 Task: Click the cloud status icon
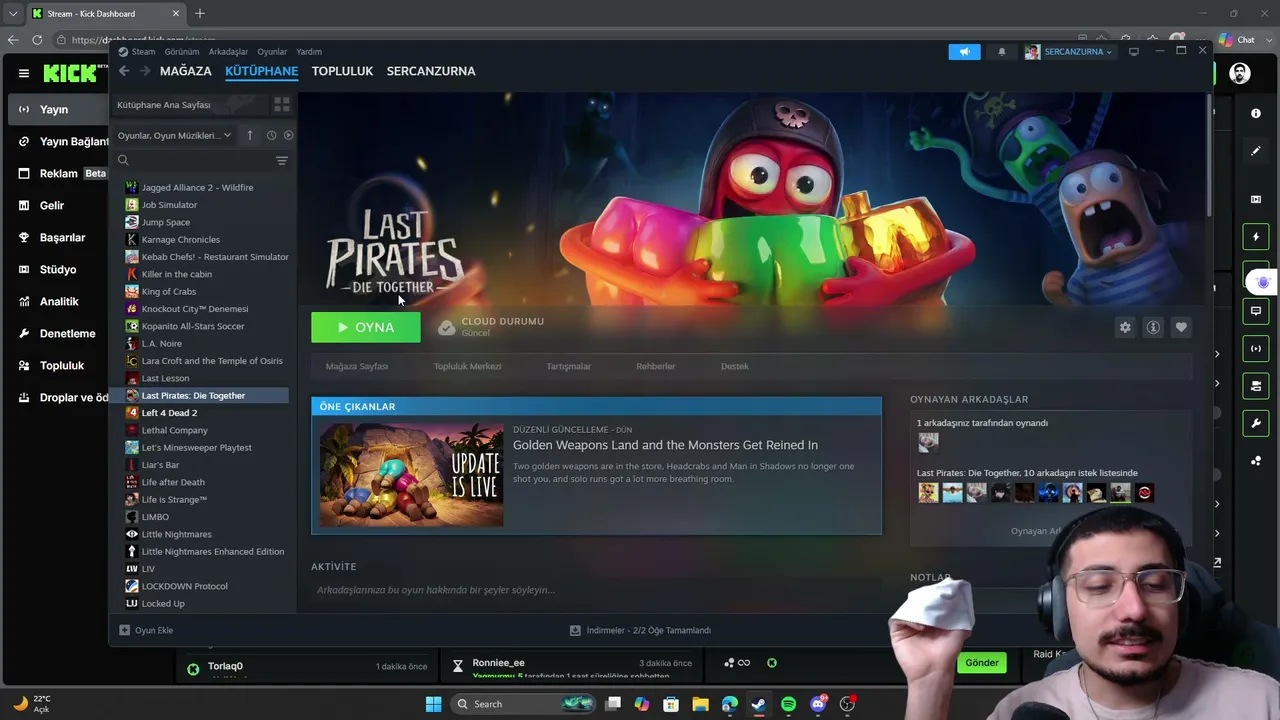point(447,327)
